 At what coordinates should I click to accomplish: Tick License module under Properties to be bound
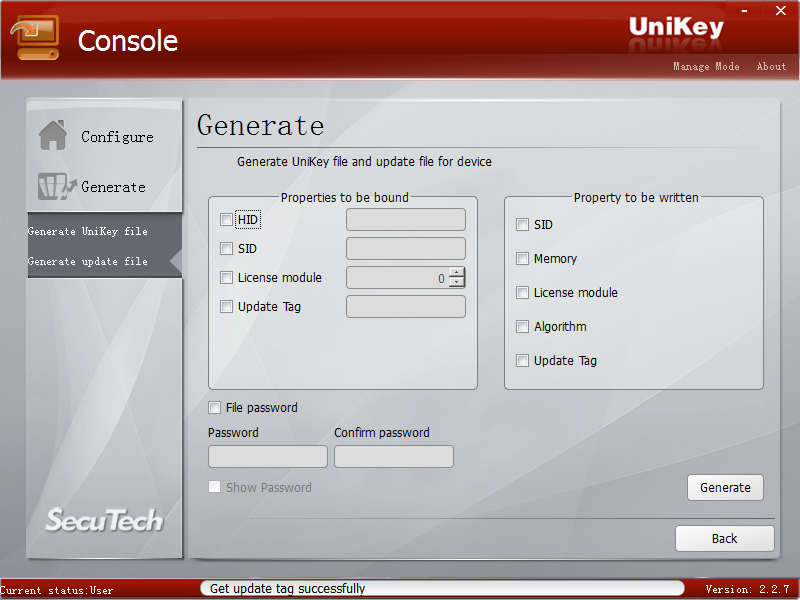(x=226, y=278)
